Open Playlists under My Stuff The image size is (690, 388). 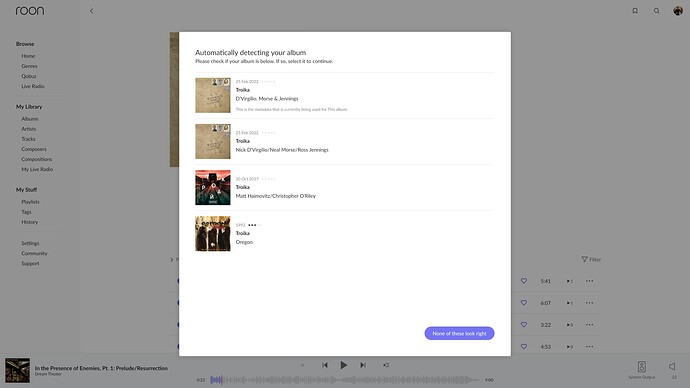(x=30, y=202)
